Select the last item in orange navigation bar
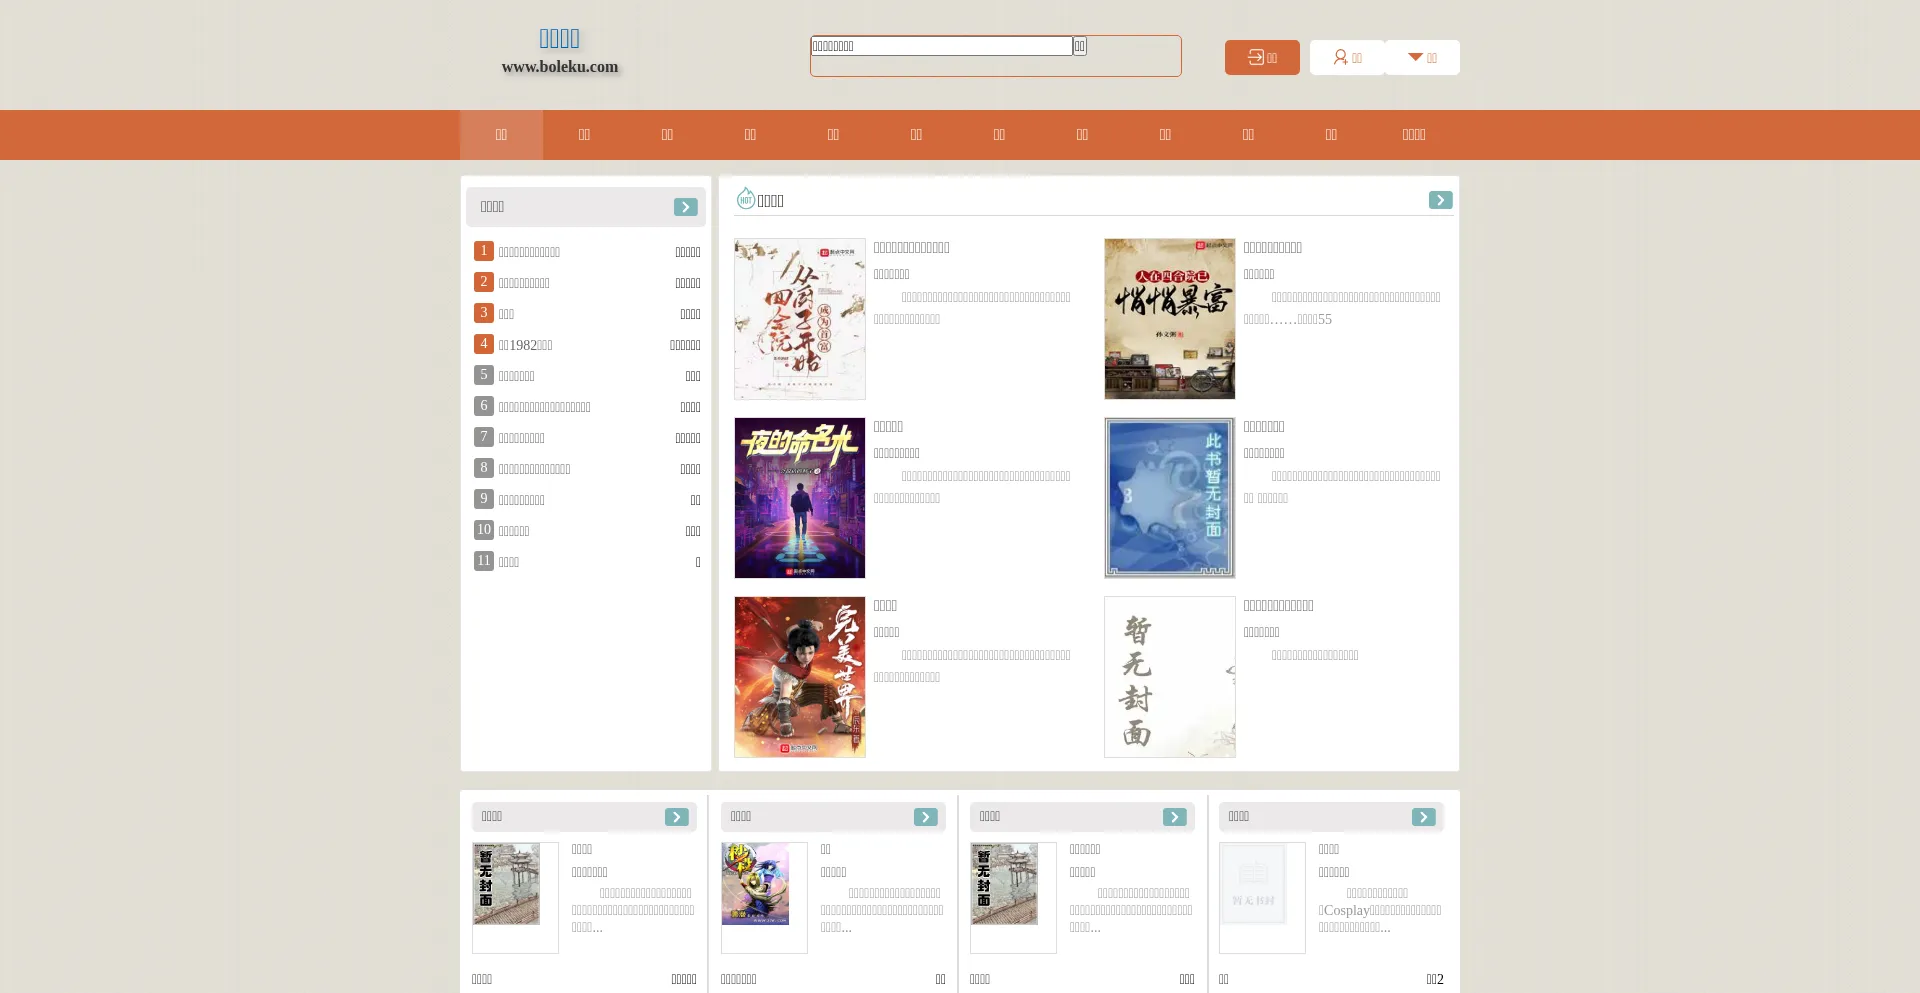Screen dimensions: 1920x993 1413,135
